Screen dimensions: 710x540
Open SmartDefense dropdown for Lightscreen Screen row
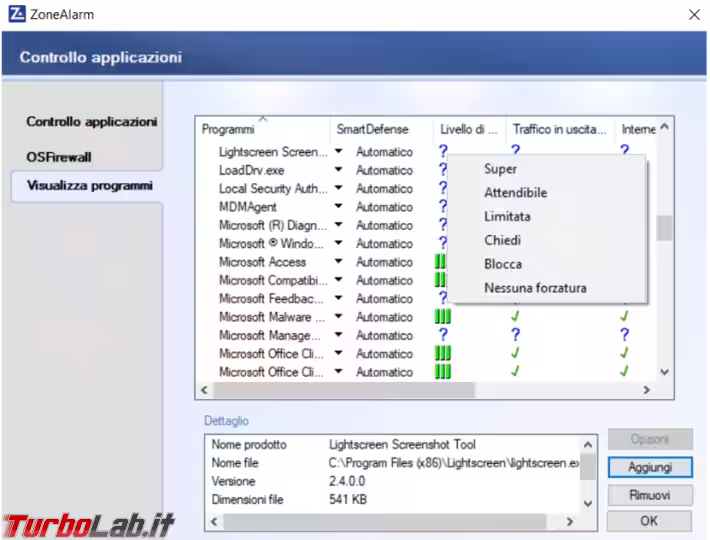(338, 151)
